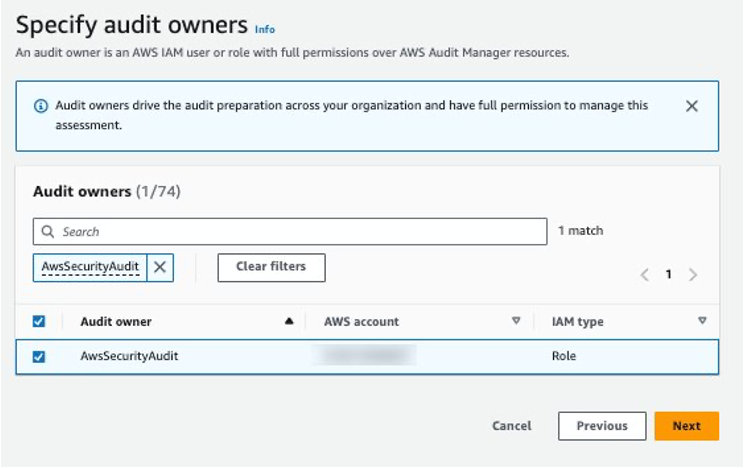This screenshot has height=468, width=744.
Task: Open the Info link beside the page title
Action: point(265,29)
